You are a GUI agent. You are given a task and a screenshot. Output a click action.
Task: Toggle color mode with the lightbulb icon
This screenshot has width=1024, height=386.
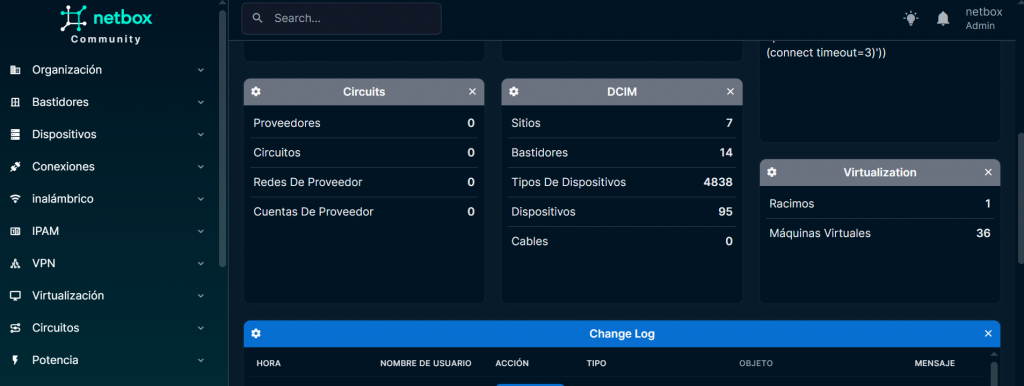pyautogui.click(x=910, y=18)
